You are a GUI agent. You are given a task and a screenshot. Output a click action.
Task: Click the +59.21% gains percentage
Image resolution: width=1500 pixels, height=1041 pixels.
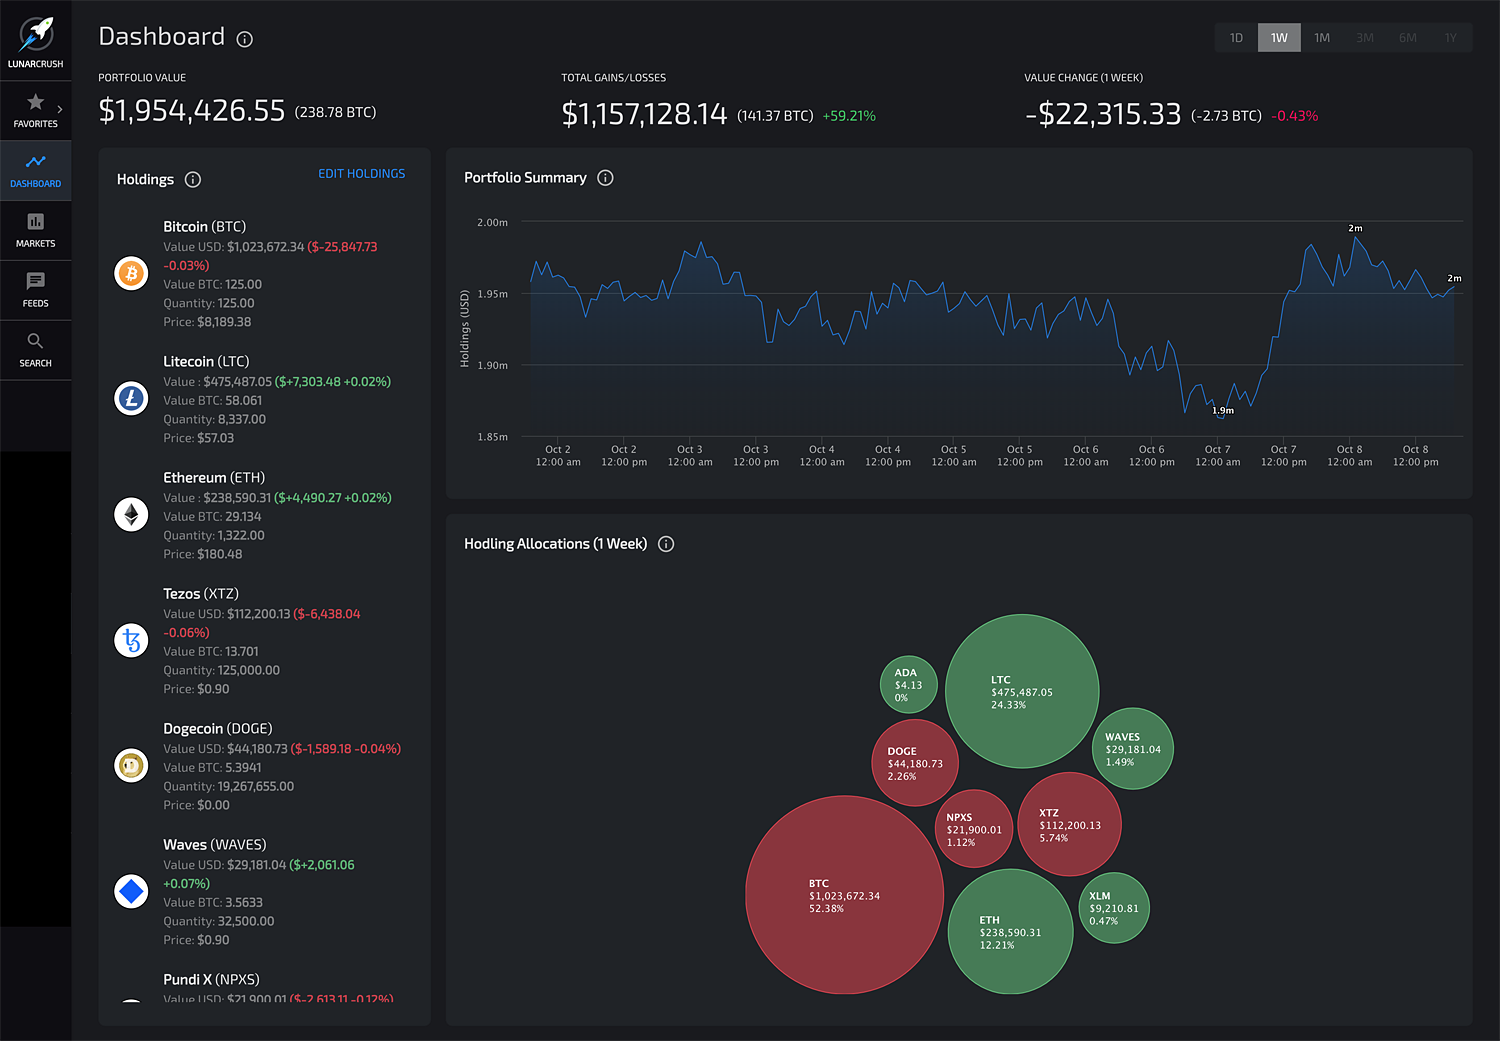(849, 116)
